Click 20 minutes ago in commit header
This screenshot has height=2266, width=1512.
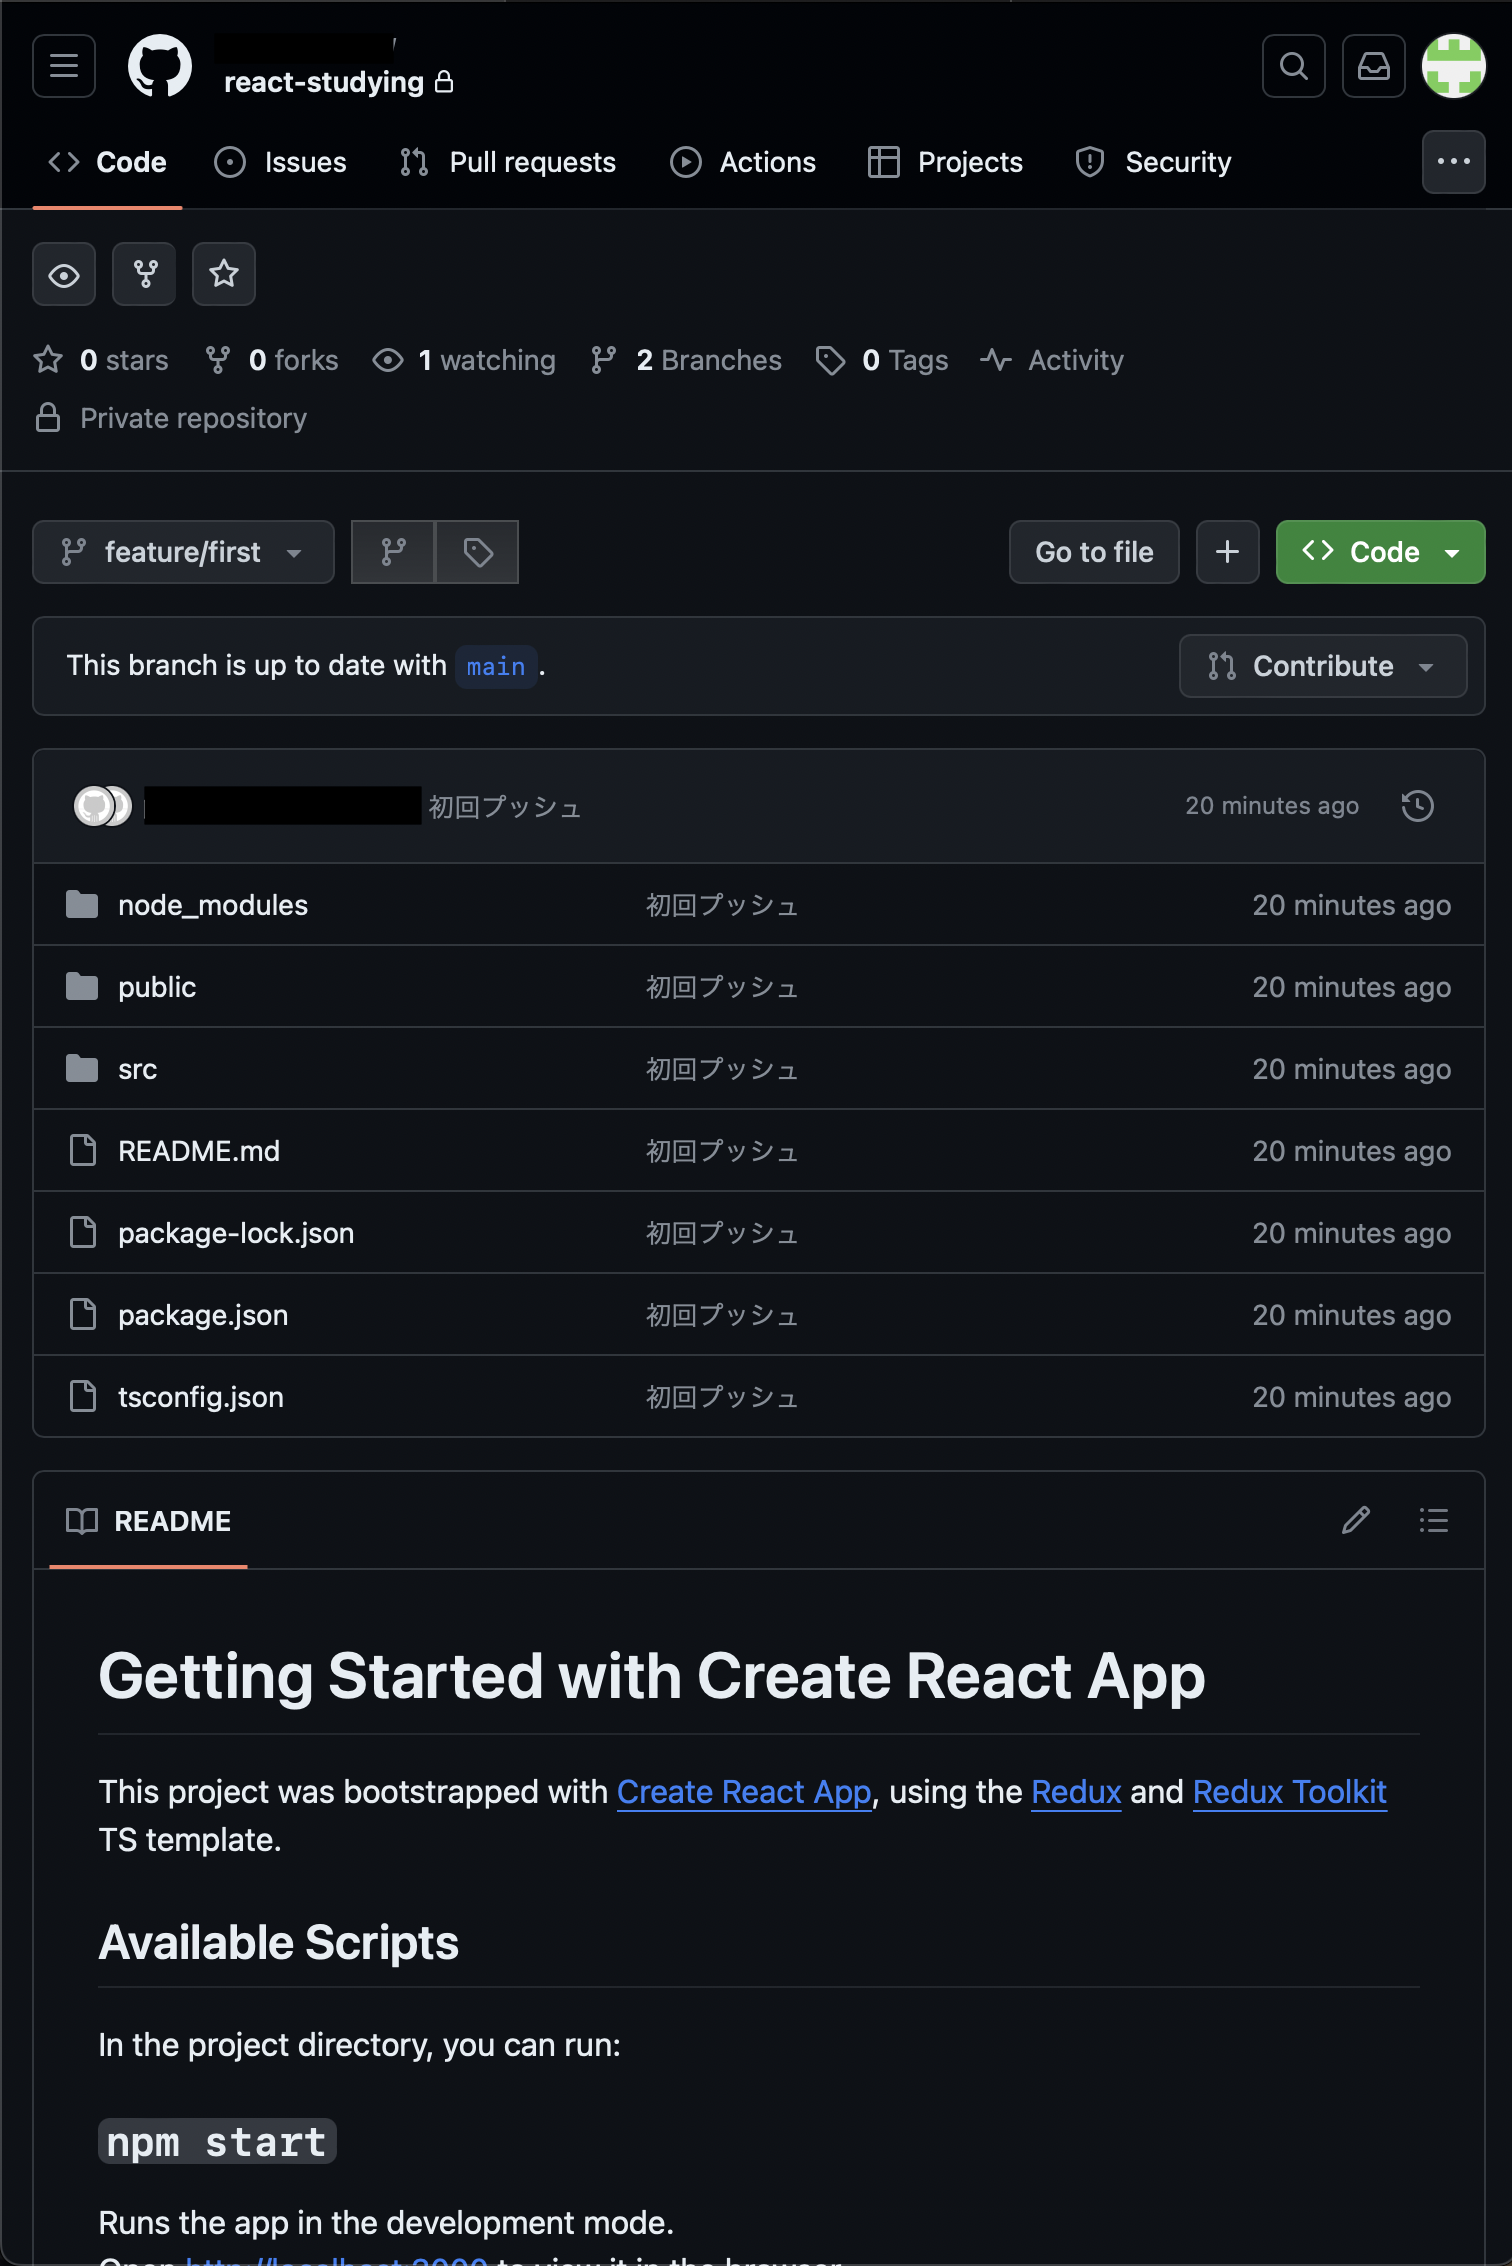tap(1272, 806)
